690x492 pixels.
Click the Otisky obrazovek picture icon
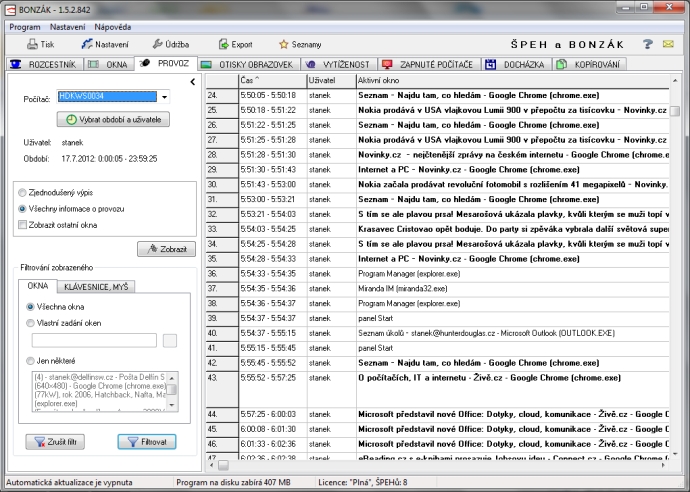(206, 65)
